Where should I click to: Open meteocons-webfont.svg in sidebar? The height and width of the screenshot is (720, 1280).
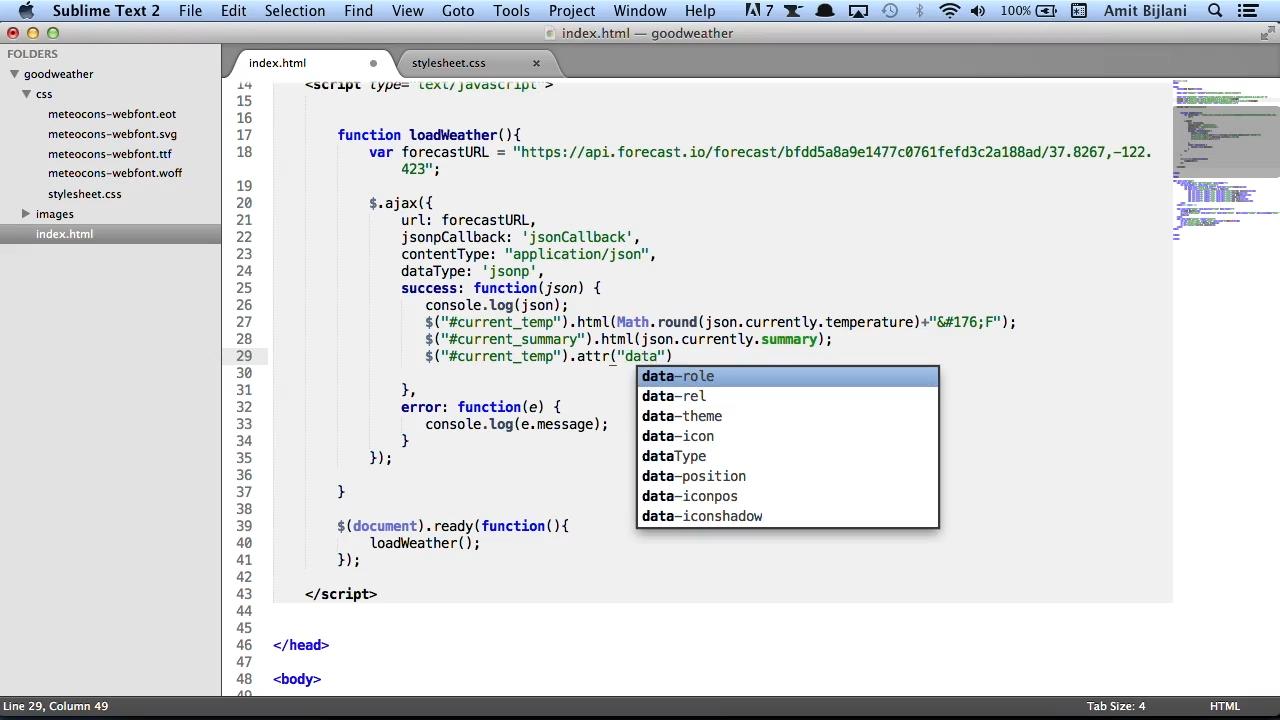(112, 134)
